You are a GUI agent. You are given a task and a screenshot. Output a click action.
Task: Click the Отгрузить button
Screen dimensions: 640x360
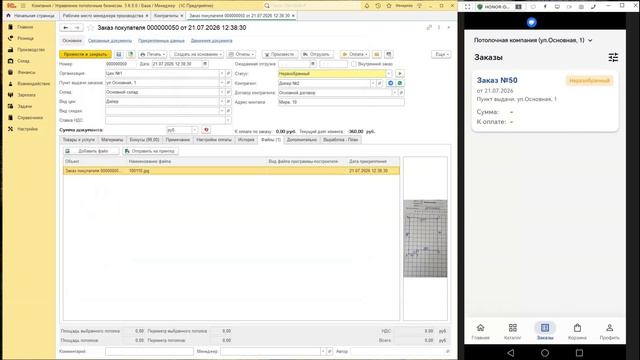(x=317, y=54)
